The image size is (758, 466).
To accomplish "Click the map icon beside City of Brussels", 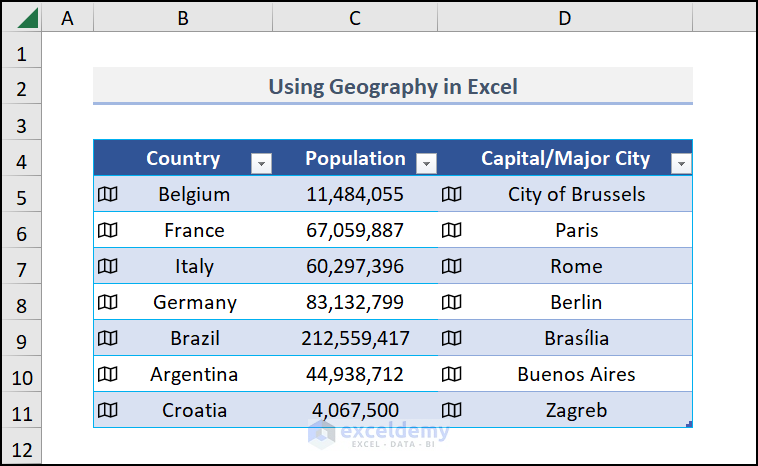I will click(x=452, y=194).
